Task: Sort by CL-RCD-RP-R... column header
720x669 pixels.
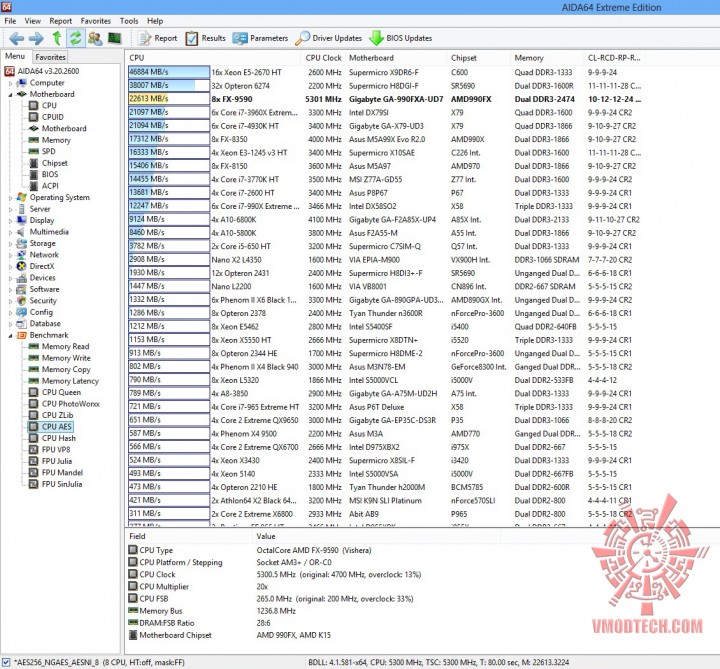Action: [x=614, y=58]
